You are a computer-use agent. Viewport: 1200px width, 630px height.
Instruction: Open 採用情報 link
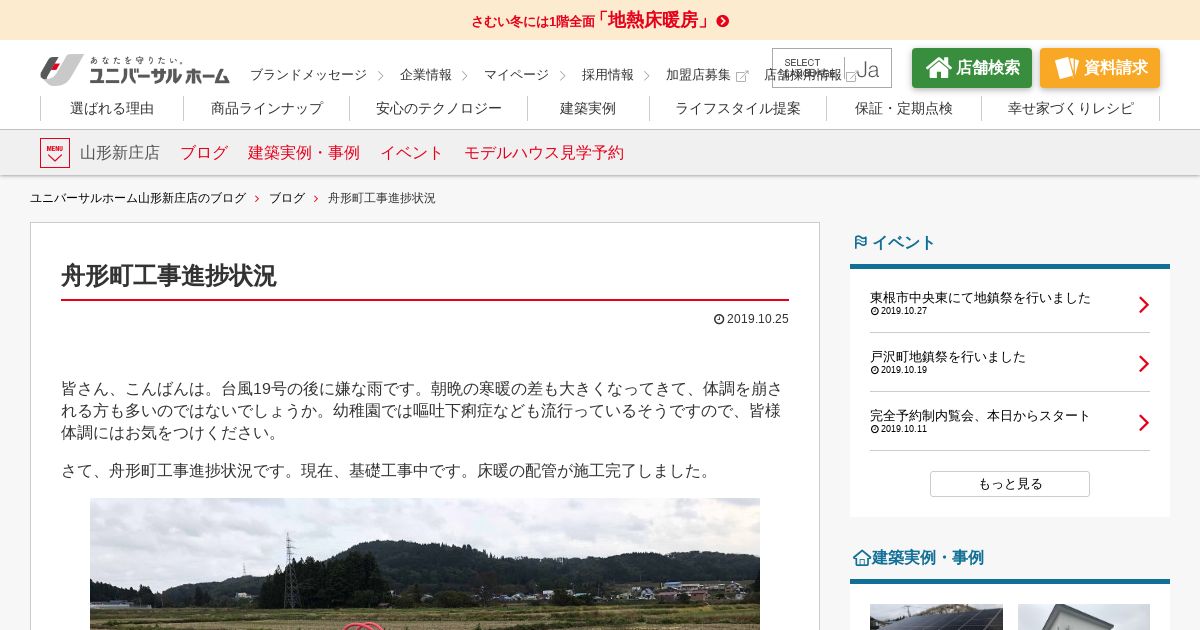pos(608,75)
